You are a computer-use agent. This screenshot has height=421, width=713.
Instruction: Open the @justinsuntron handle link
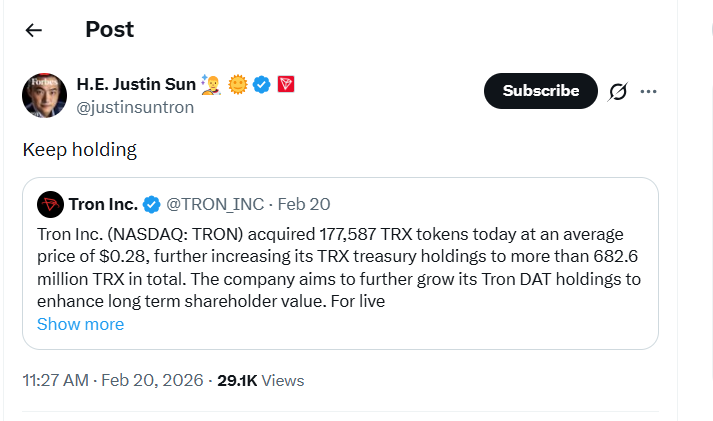tap(135, 107)
